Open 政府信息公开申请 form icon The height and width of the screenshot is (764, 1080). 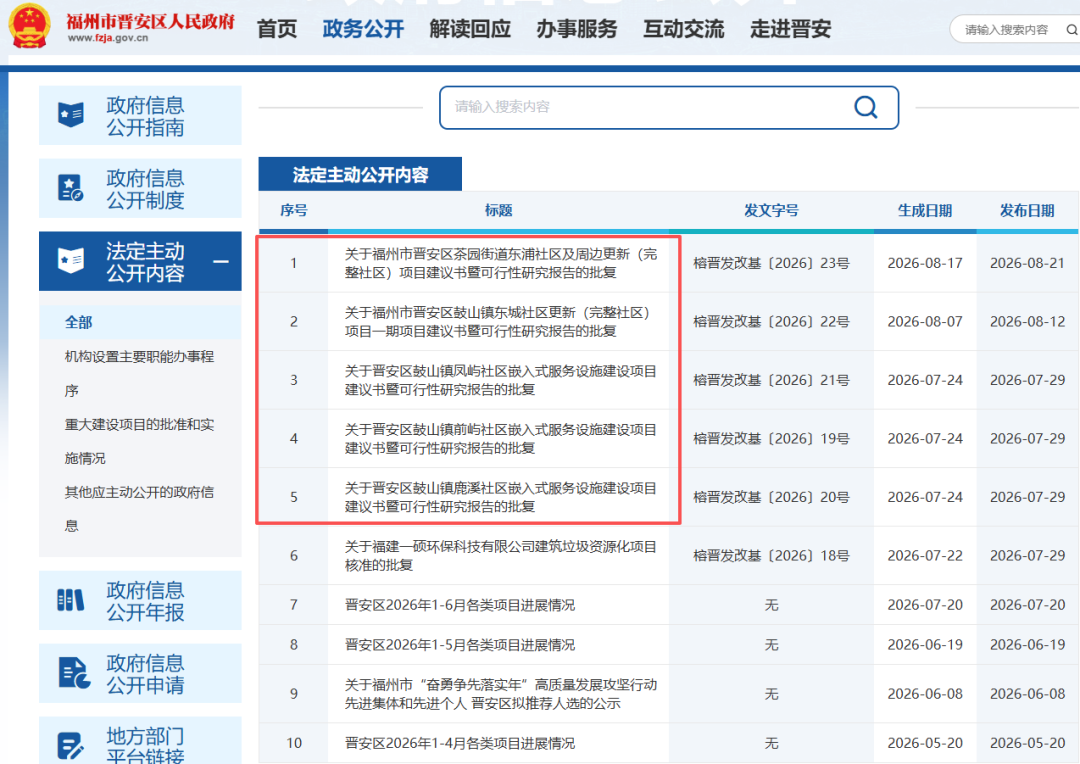pos(74,673)
